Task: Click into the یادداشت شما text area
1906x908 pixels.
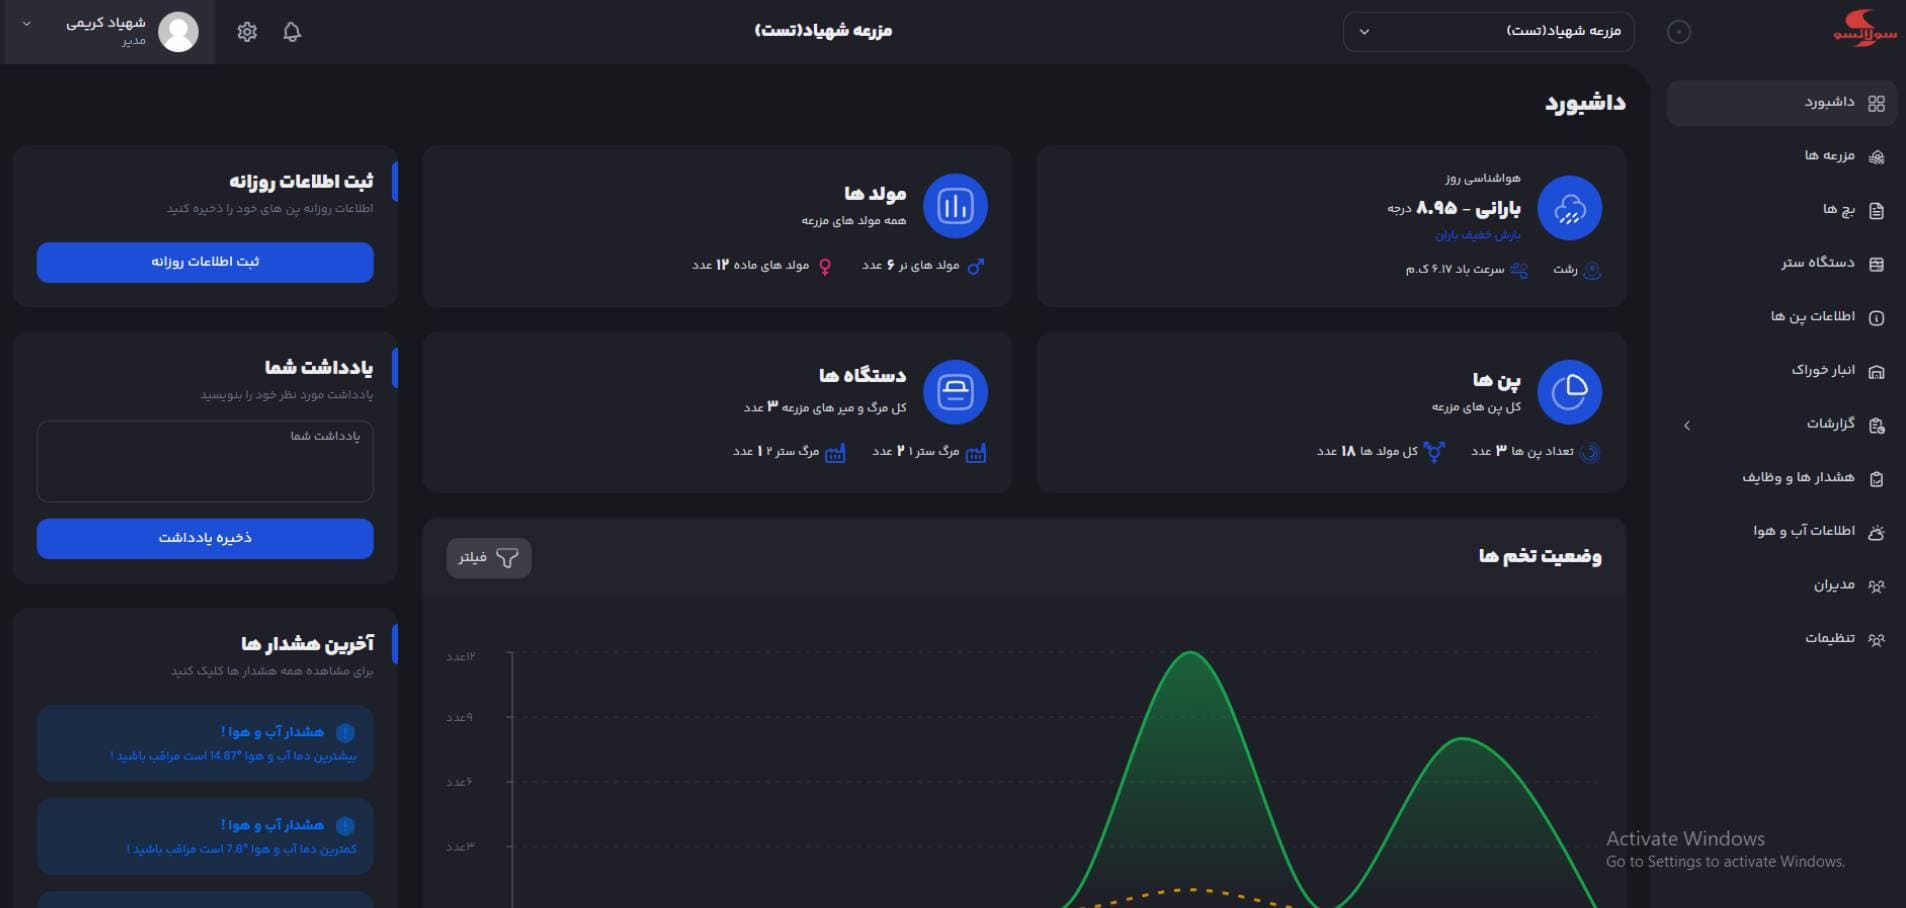Action: (x=205, y=461)
